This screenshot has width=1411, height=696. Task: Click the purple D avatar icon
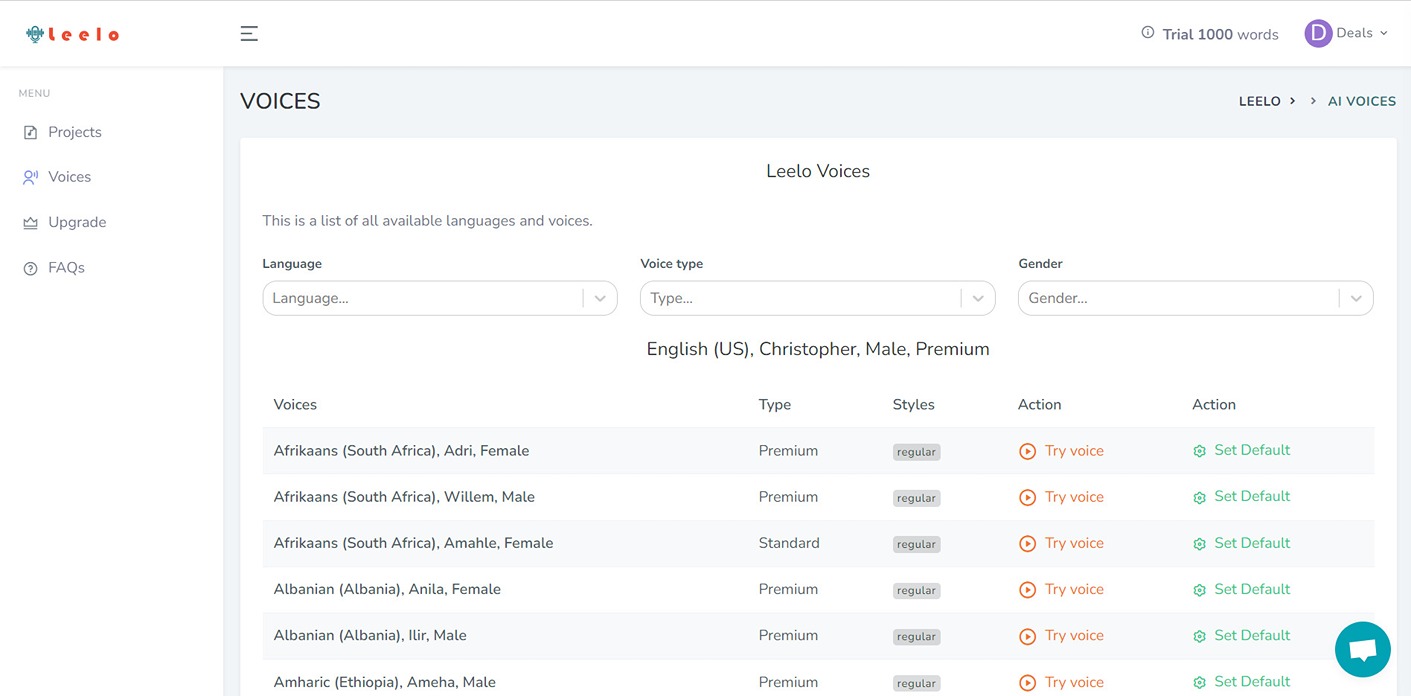point(1318,33)
